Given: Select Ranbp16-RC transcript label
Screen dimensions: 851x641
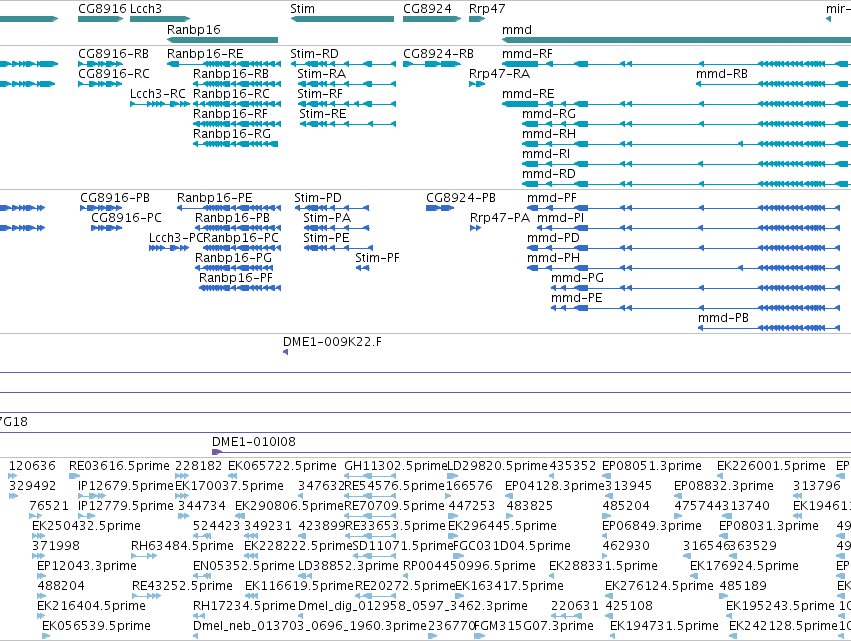Looking at the screenshot, I should (231, 94).
